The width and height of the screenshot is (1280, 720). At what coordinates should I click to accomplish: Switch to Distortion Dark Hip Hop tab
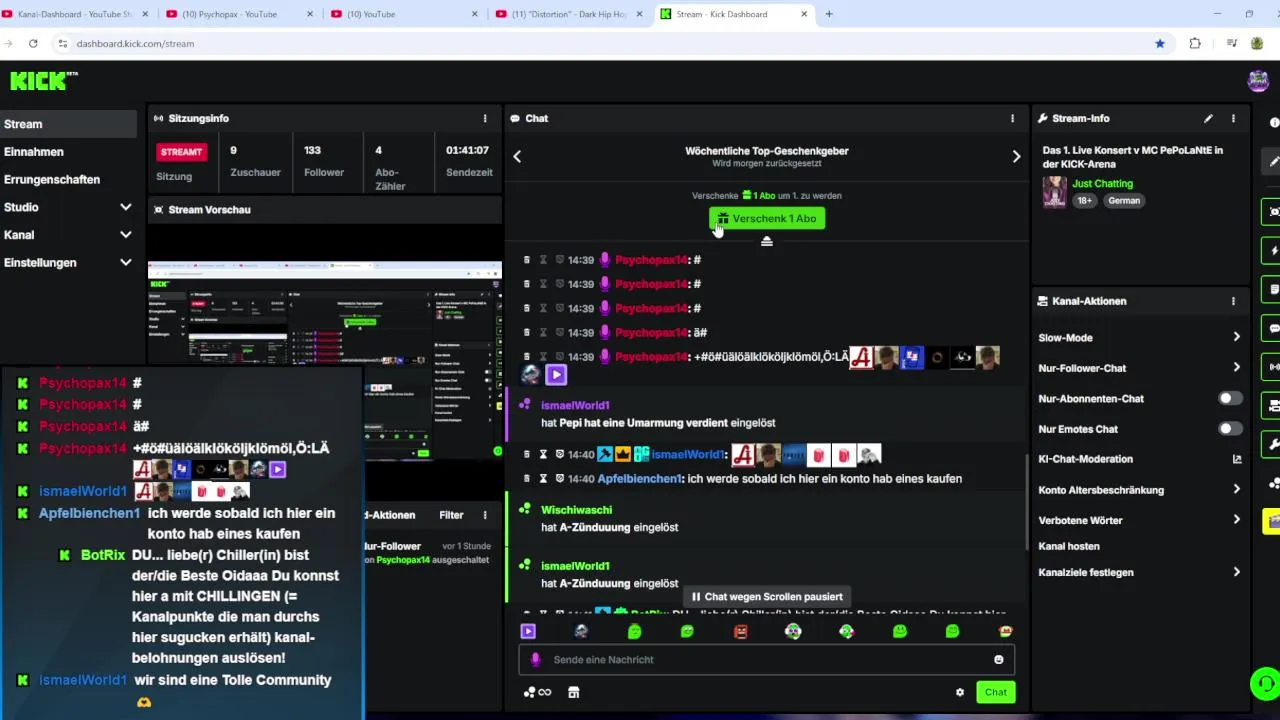pyautogui.click(x=568, y=14)
